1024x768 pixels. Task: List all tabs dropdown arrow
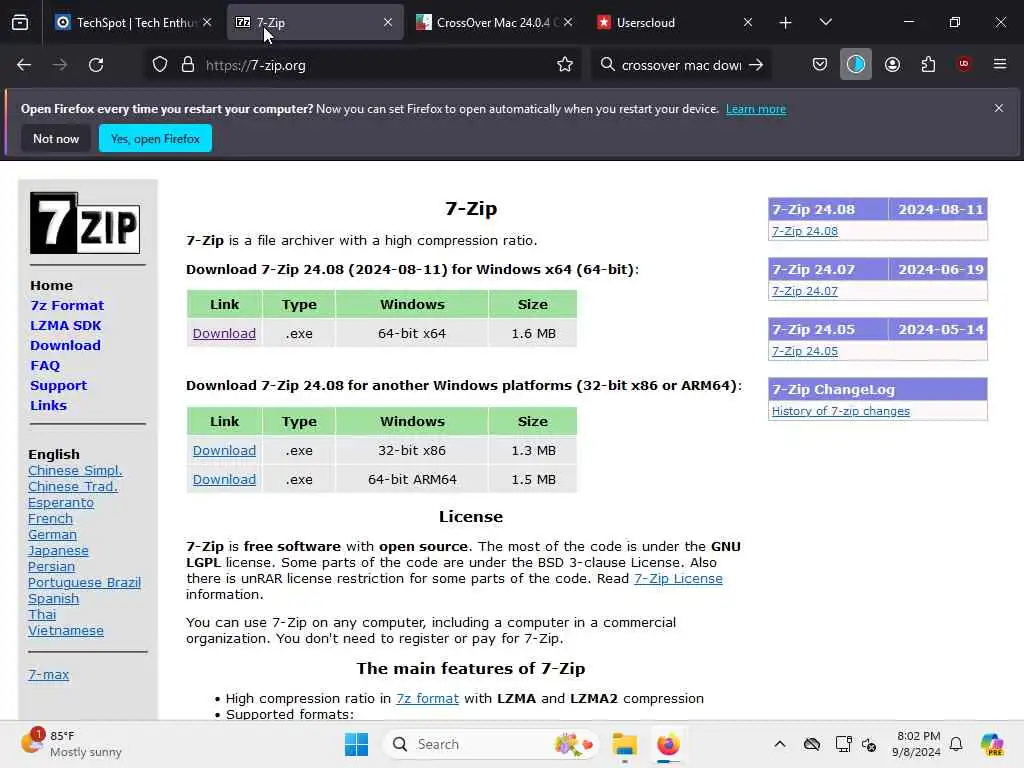(825, 22)
